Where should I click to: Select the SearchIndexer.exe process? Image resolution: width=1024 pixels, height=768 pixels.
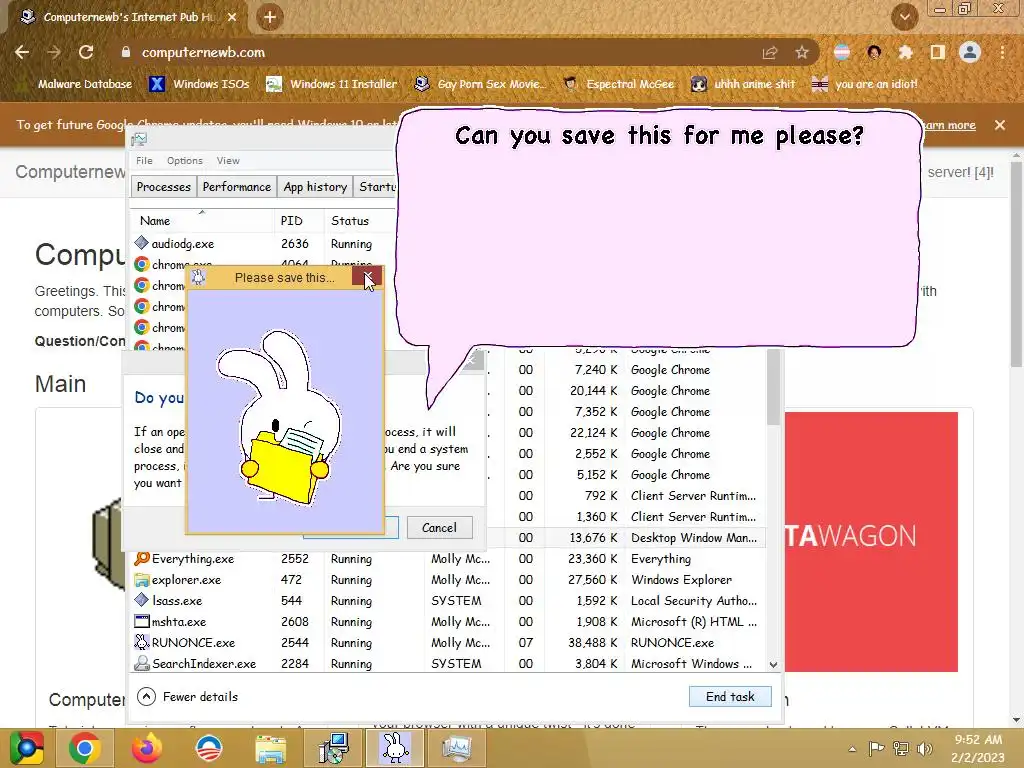point(447,664)
